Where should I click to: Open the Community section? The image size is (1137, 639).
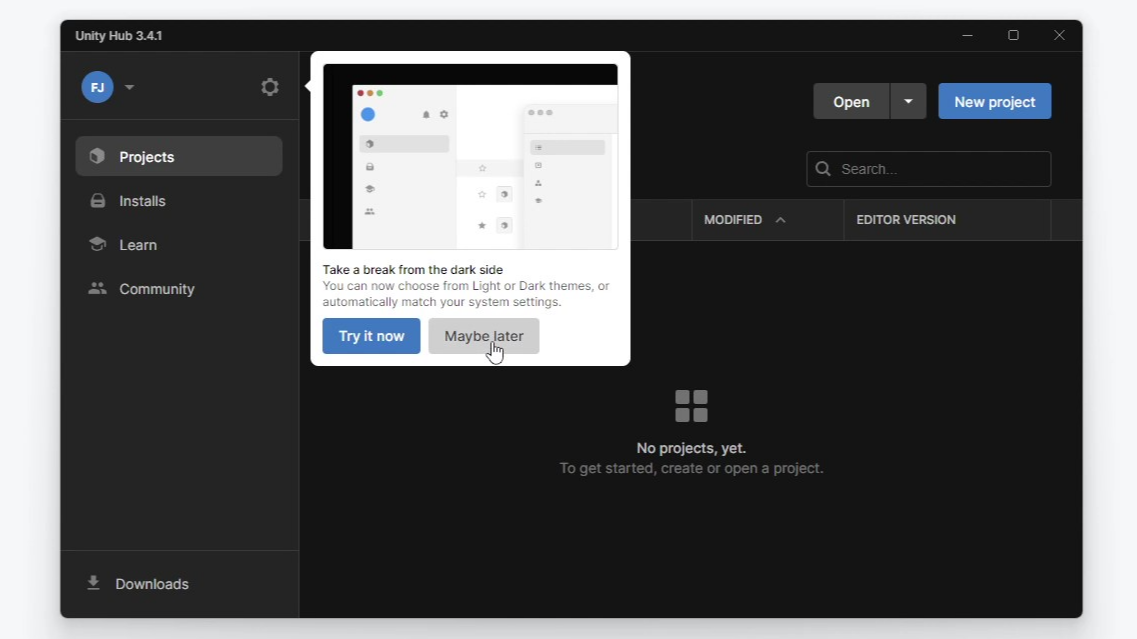179,289
